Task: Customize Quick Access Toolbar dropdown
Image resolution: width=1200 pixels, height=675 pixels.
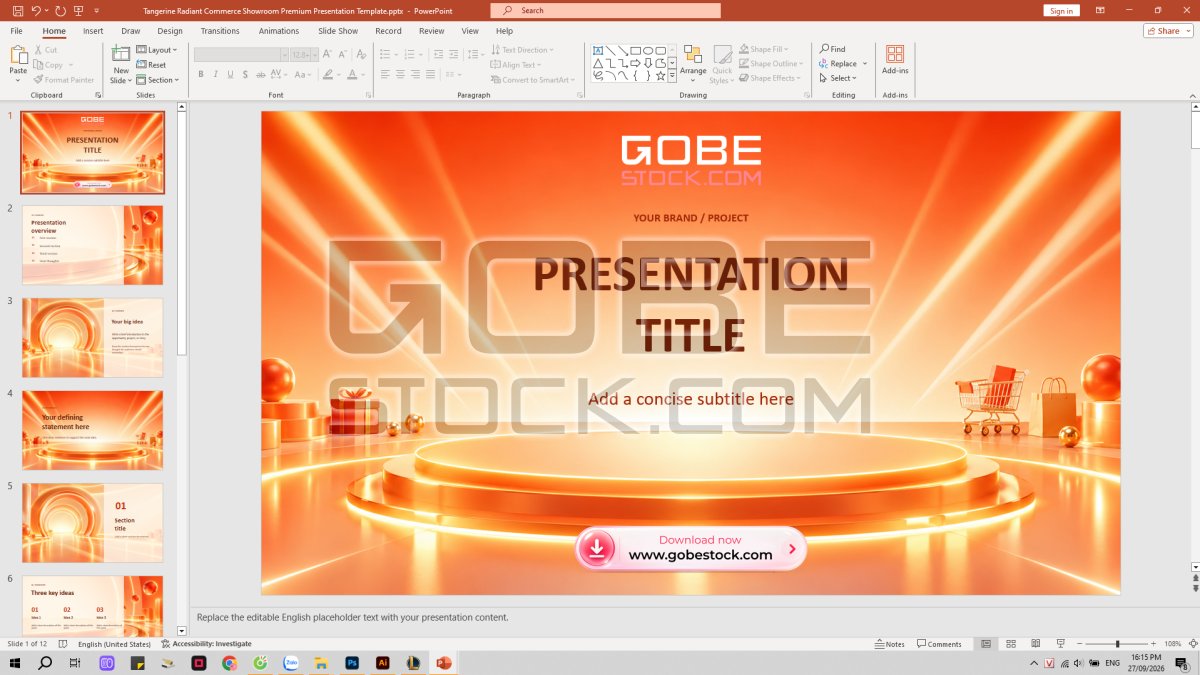Action: click(97, 10)
